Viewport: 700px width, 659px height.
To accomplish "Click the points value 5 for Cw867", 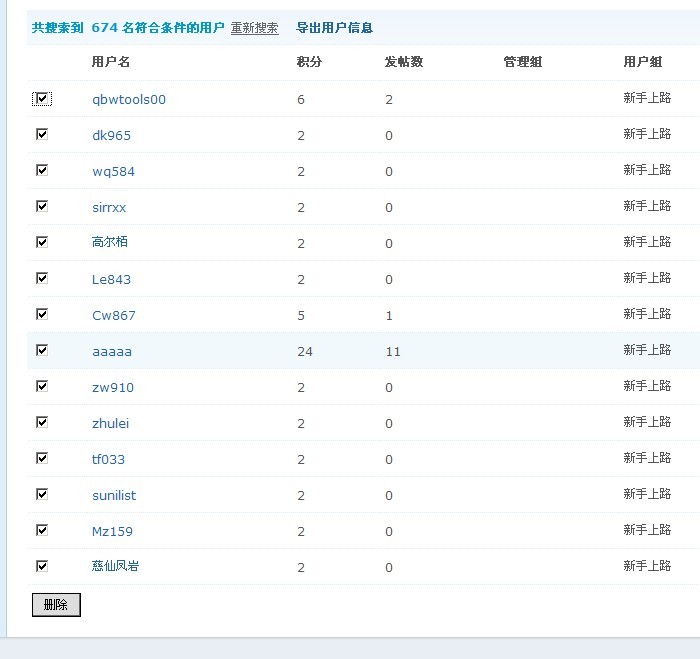I will [x=301, y=316].
